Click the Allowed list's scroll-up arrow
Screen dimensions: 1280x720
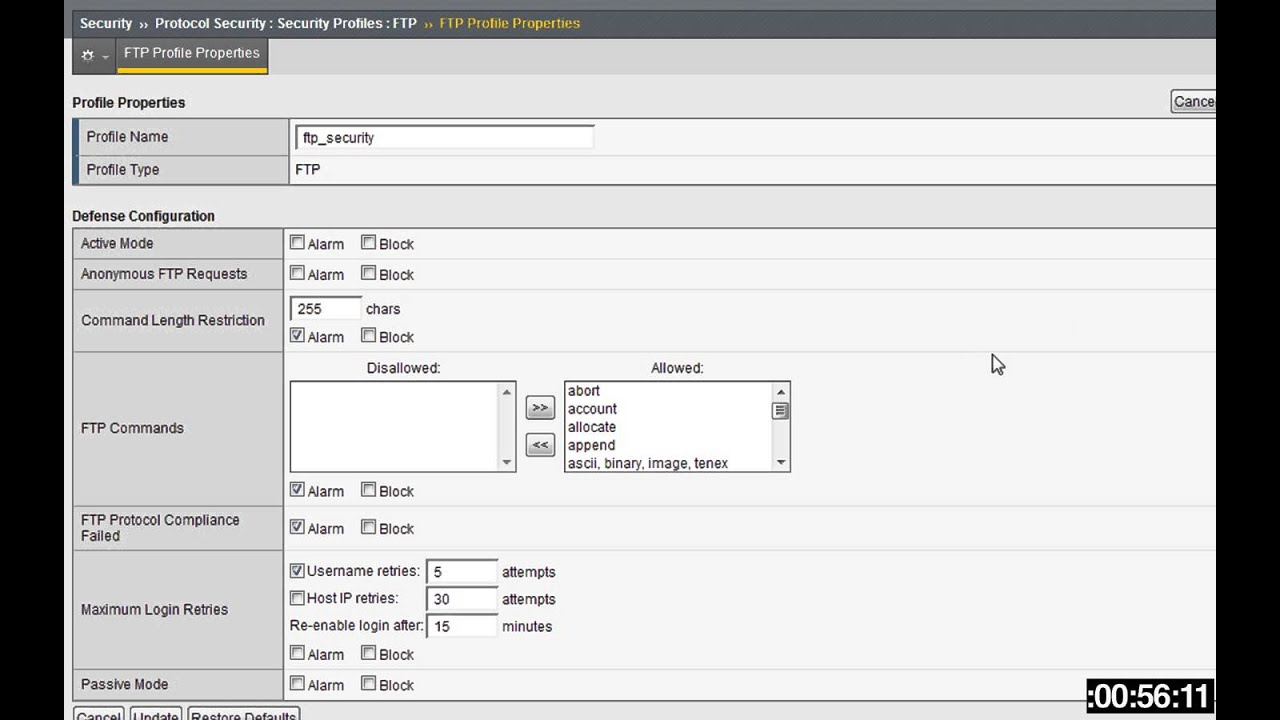[x=781, y=390]
